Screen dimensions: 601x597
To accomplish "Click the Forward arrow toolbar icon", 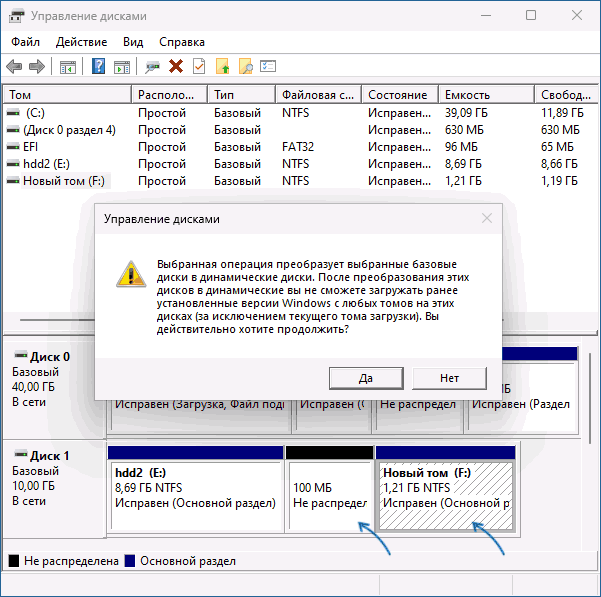I will (37, 66).
